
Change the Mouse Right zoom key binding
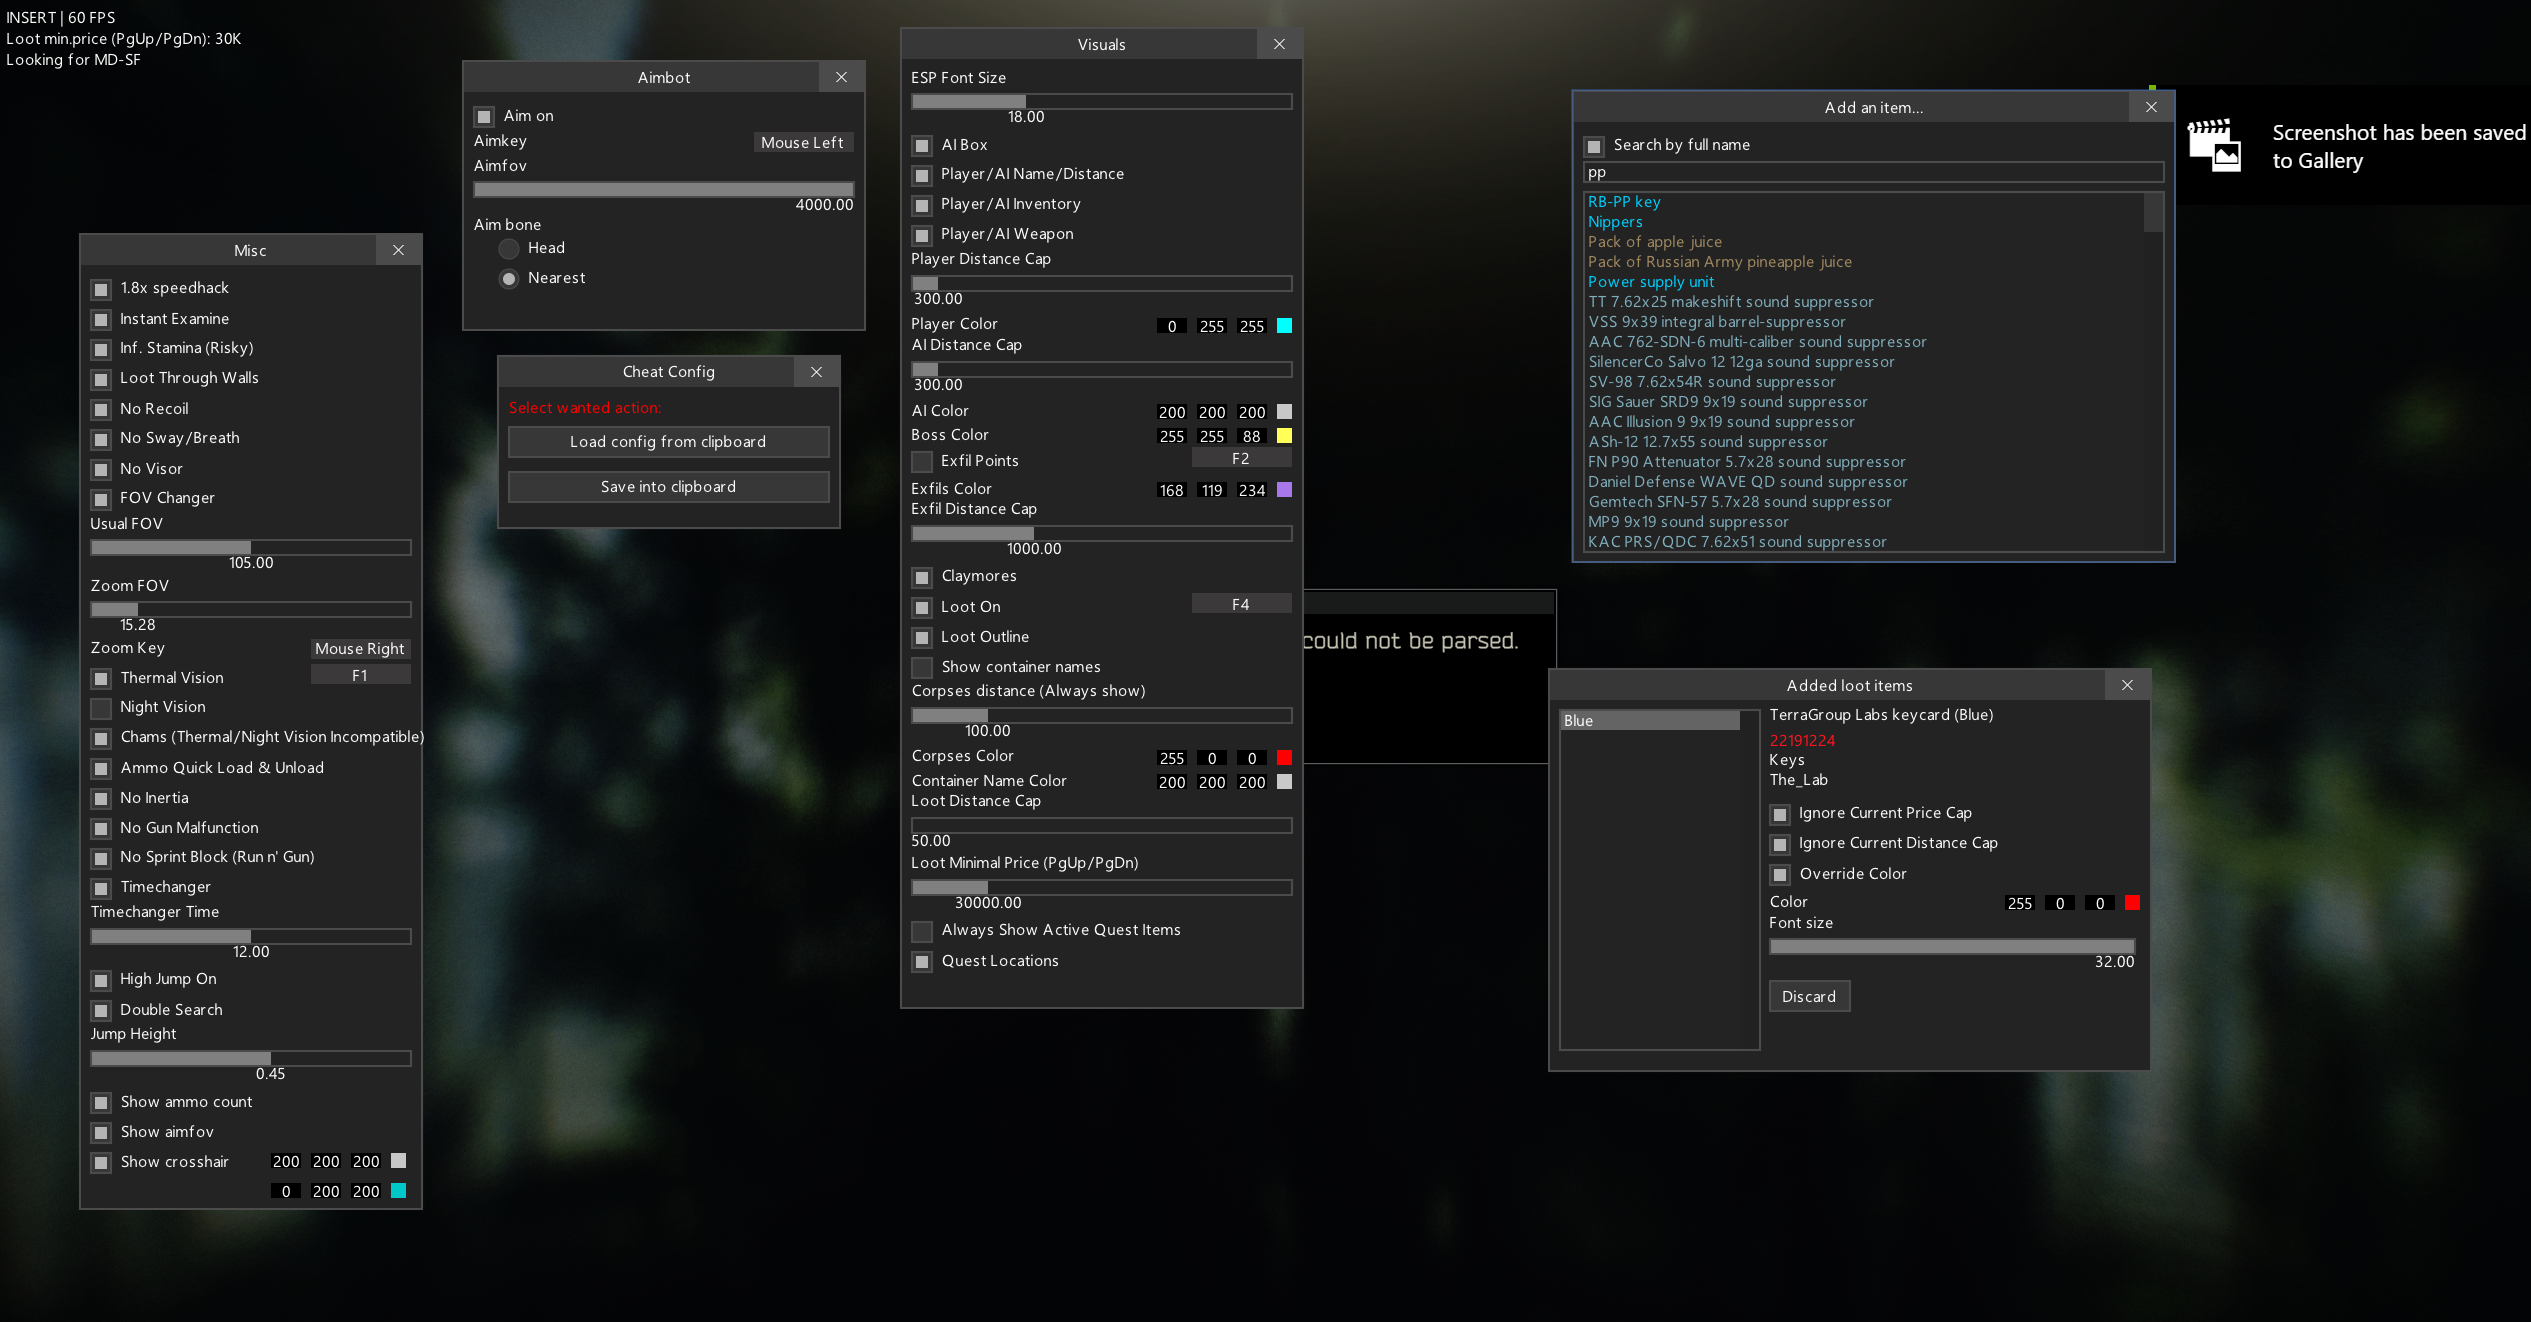pos(359,648)
